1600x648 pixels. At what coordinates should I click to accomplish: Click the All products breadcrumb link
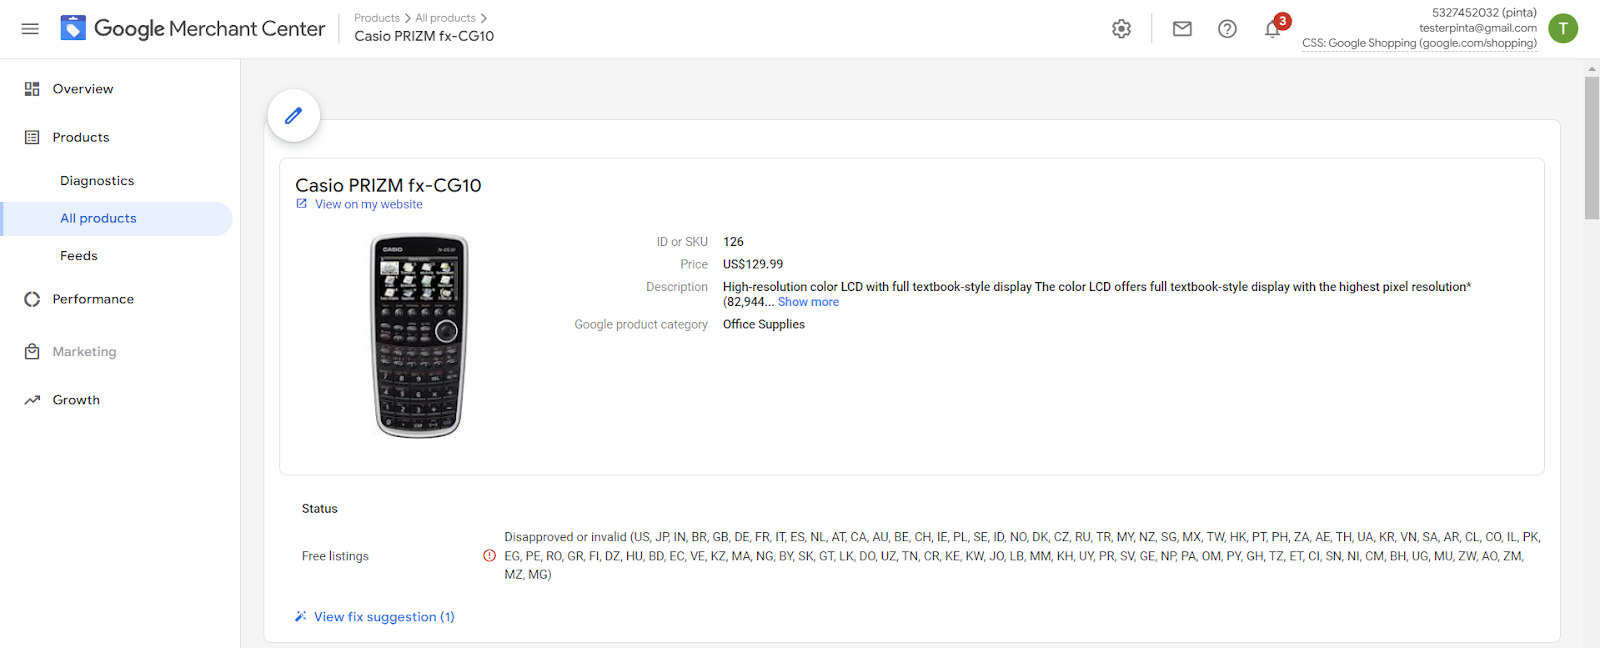(x=446, y=18)
